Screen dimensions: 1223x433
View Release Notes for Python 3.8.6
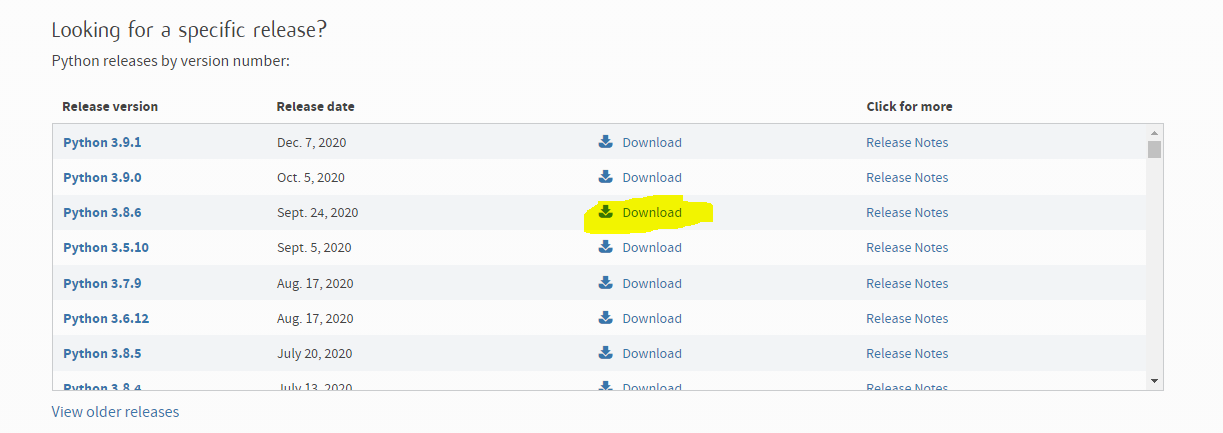[x=907, y=212]
